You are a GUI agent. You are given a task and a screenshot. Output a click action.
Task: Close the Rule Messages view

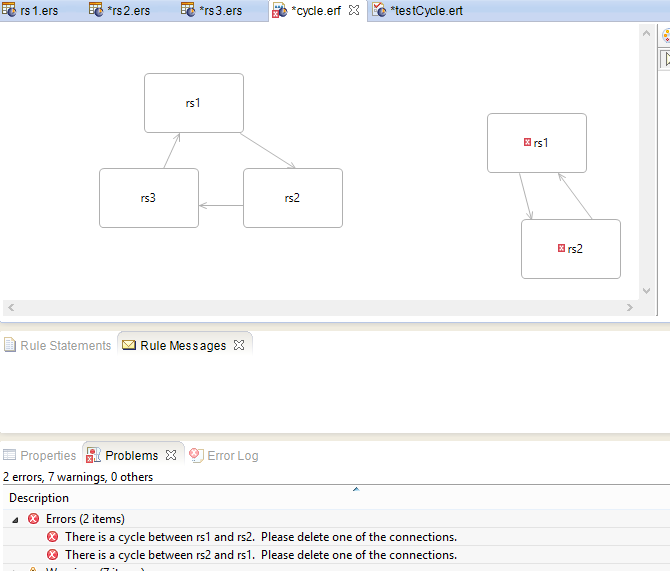pyautogui.click(x=239, y=345)
